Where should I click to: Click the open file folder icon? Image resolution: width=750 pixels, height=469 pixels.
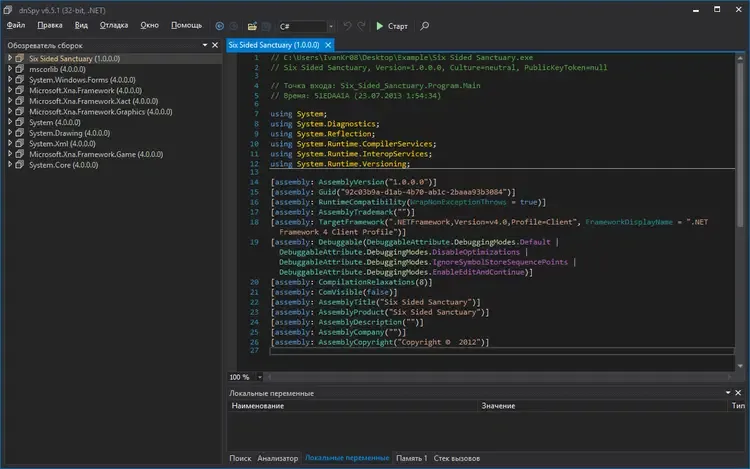click(x=253, y=25)
